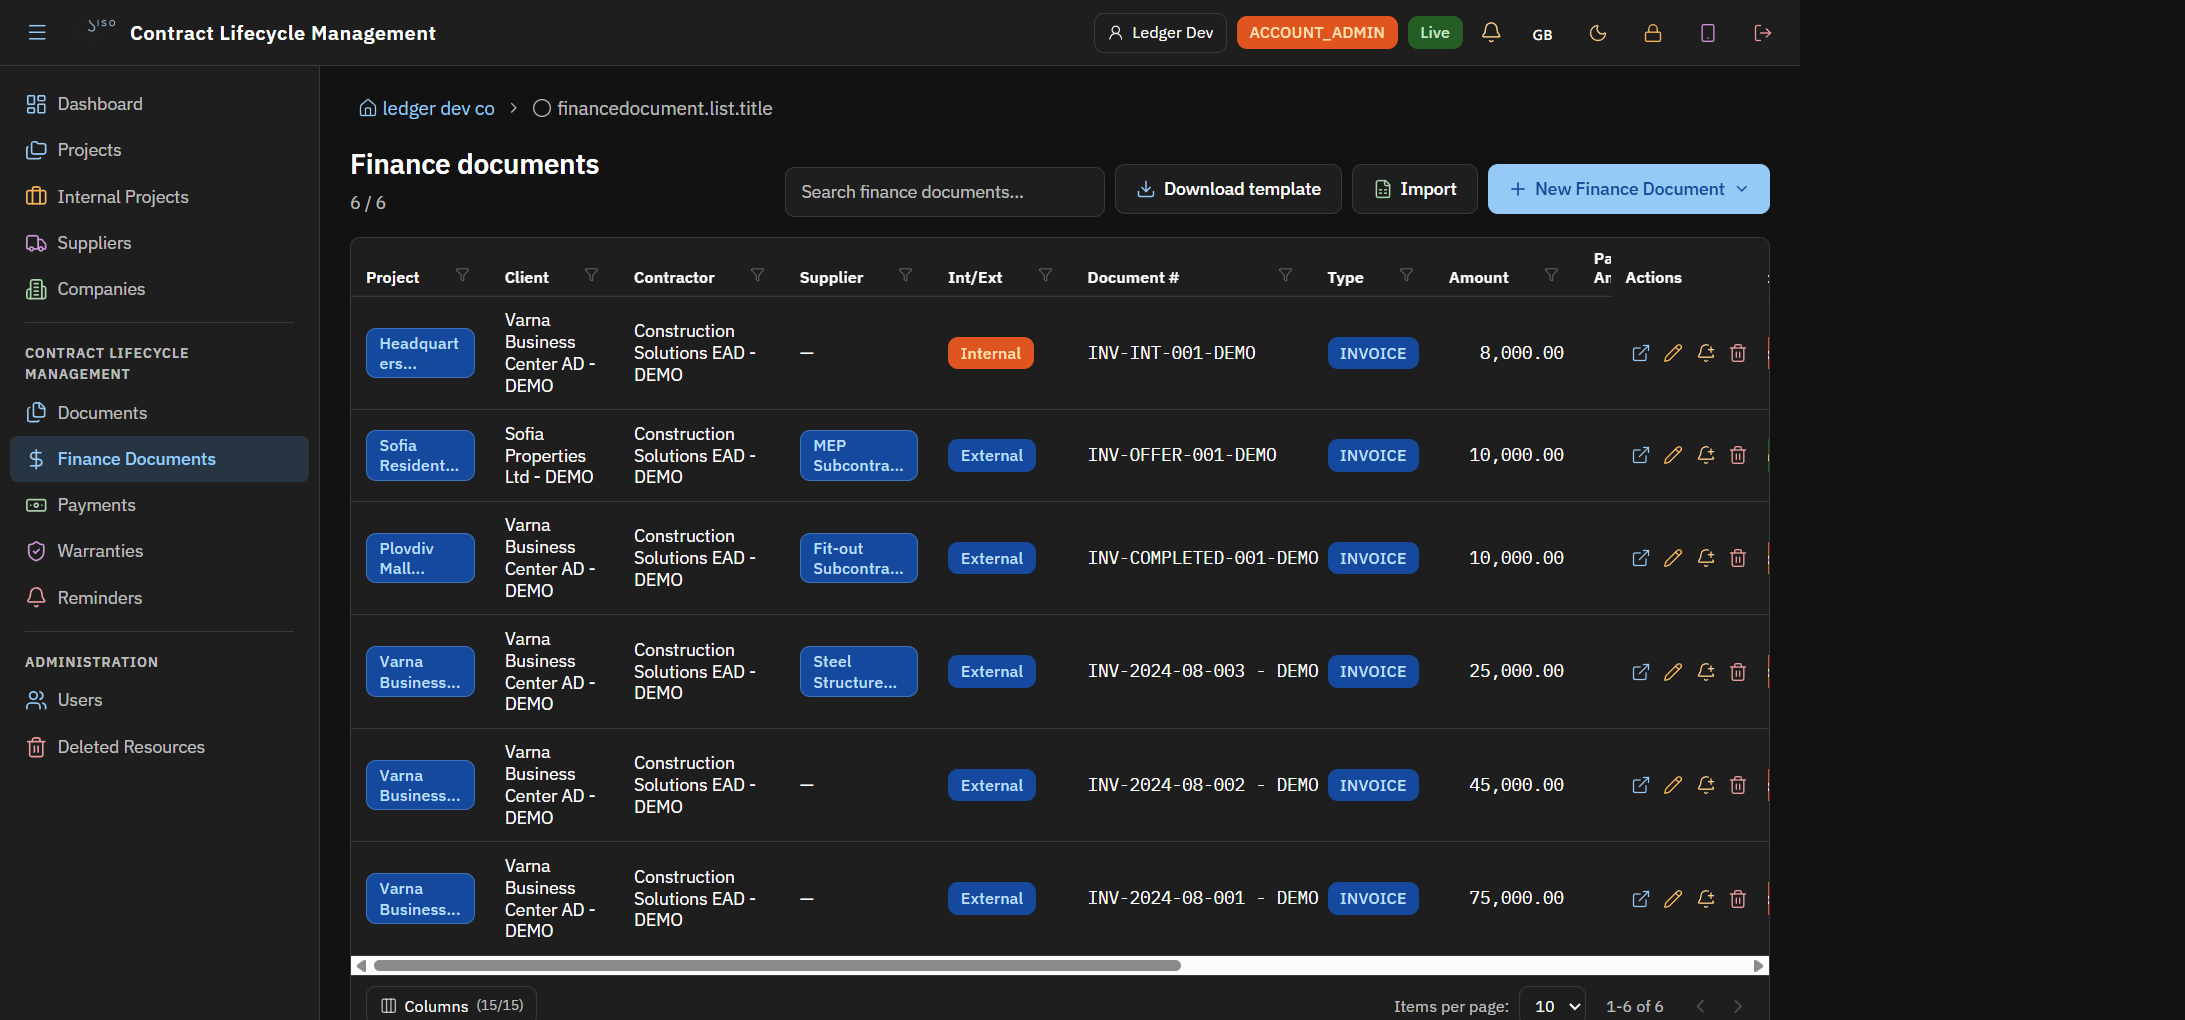Open the Int/Ext column filter
Screen dimensions: 2185x1020
coord(1045,275)
